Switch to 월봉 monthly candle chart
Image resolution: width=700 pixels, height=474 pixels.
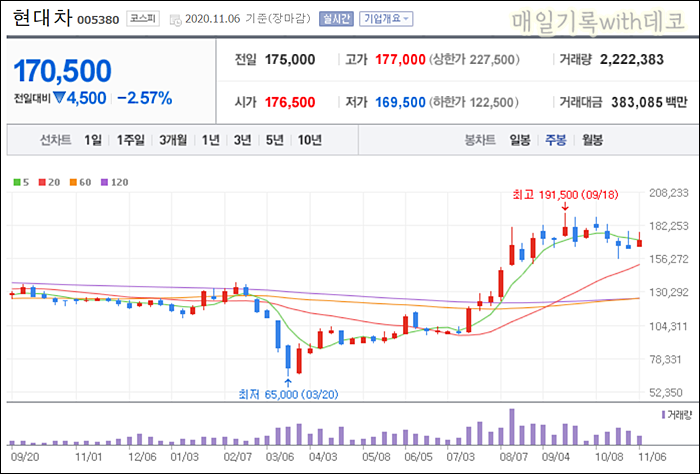592,140
